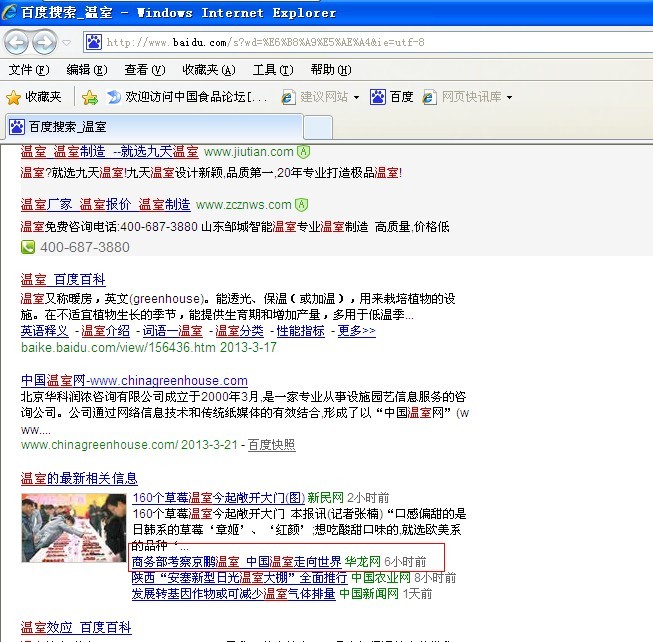Click the IE icon beside 建议网站

(288, 97)
